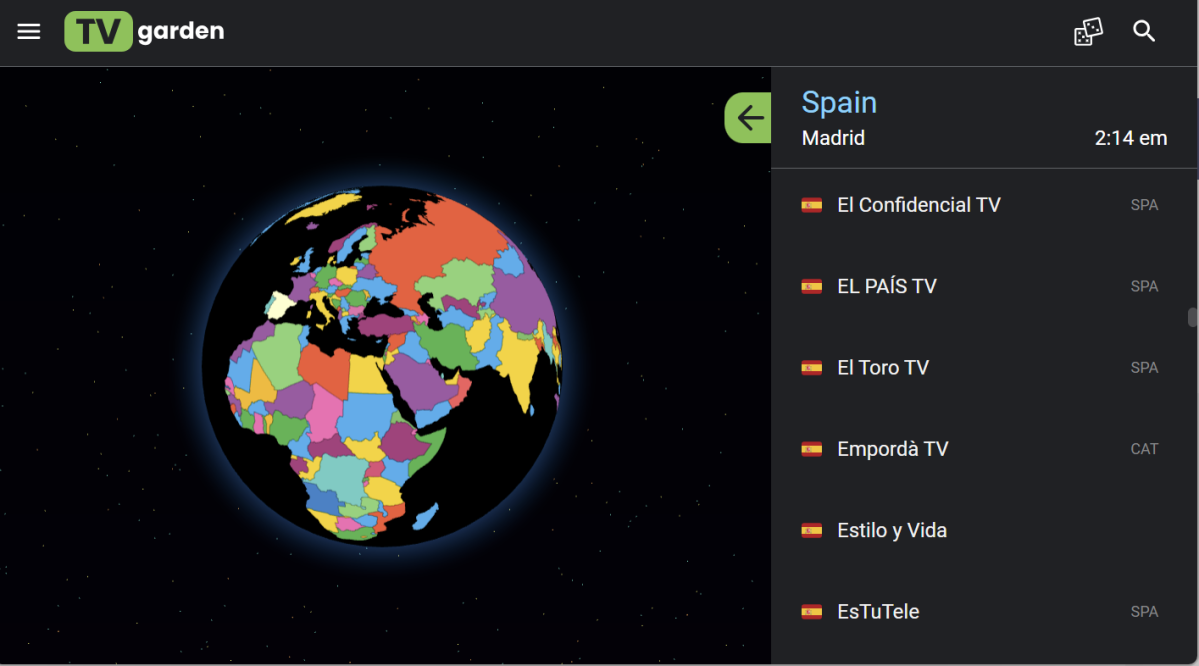
Task: Start the Estilo y Vida channel
Action: click(x=891, y=531)
